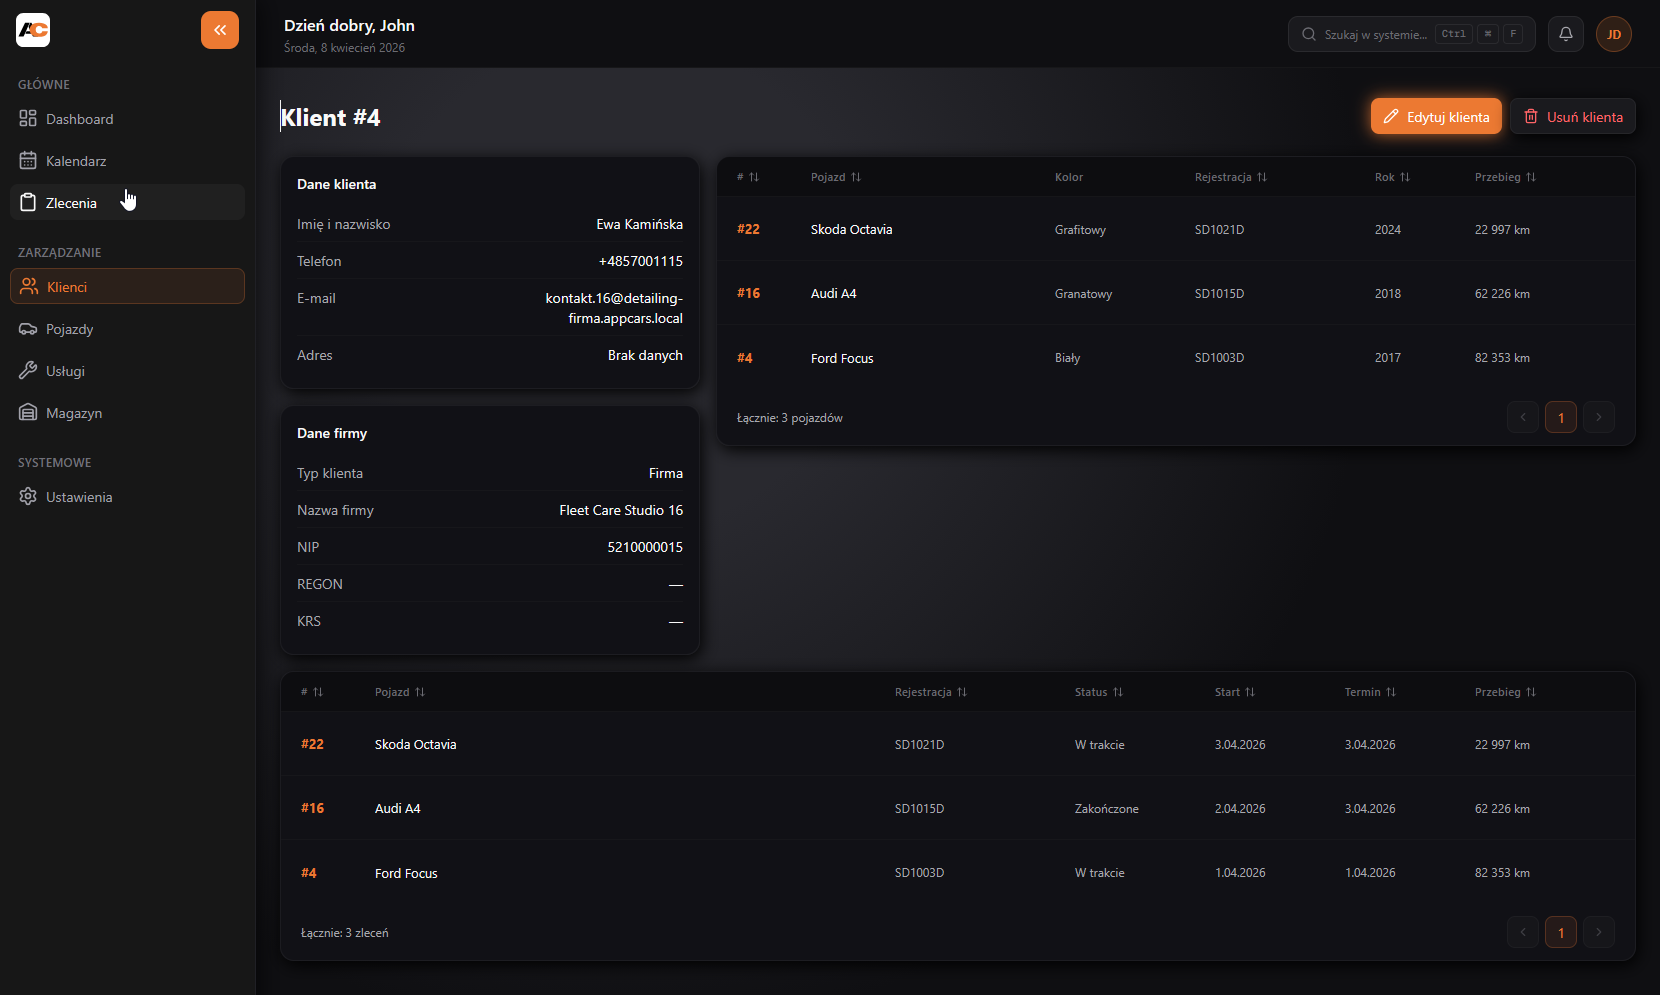The width and height of the screenshot is (1660, 995).
Task: Sort orders table by Status
Action: 1098,692
